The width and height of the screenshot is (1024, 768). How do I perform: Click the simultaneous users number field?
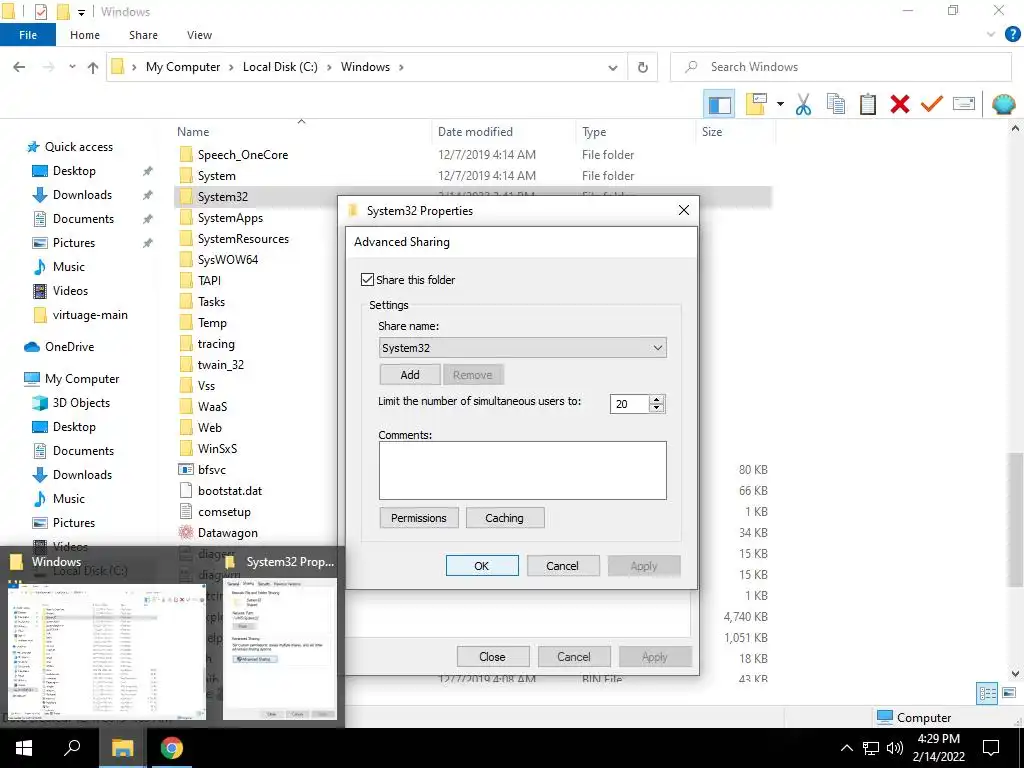pos(630,404)
